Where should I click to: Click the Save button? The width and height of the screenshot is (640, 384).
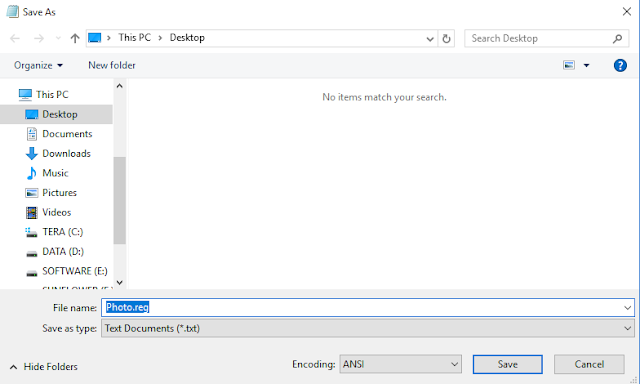[508, 364]
